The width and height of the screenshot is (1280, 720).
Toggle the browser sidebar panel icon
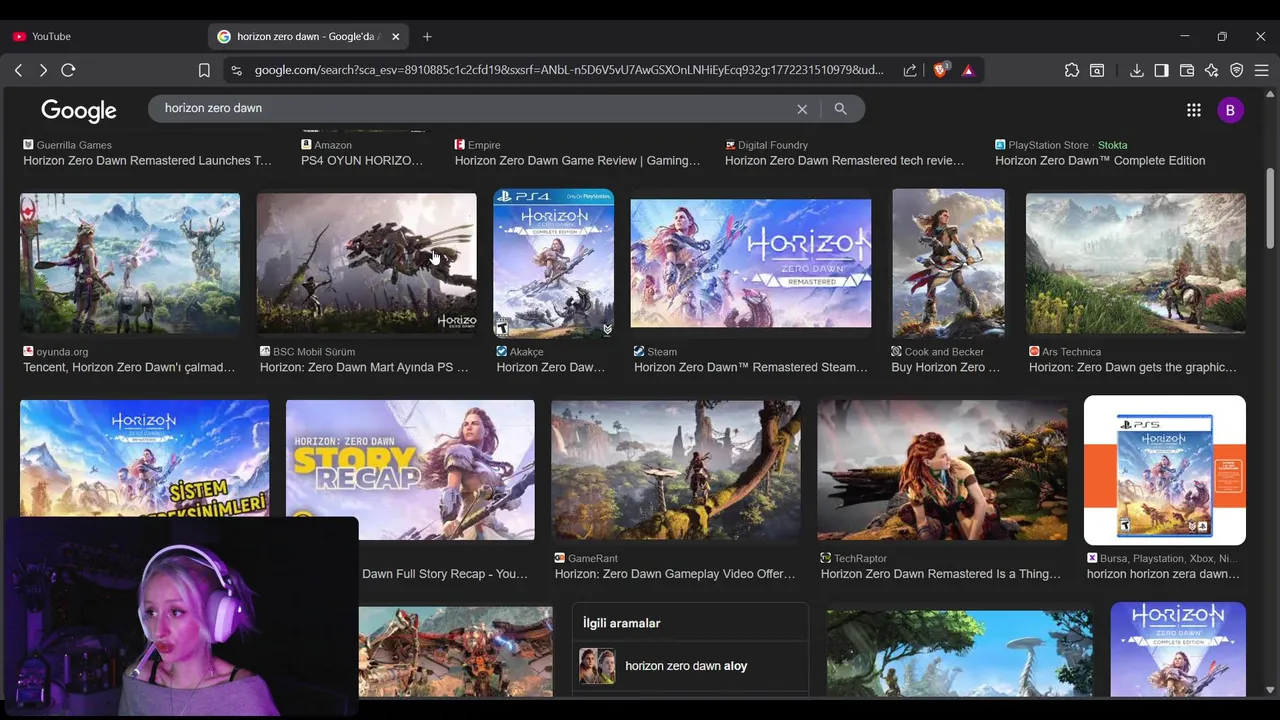(1162, 70)
